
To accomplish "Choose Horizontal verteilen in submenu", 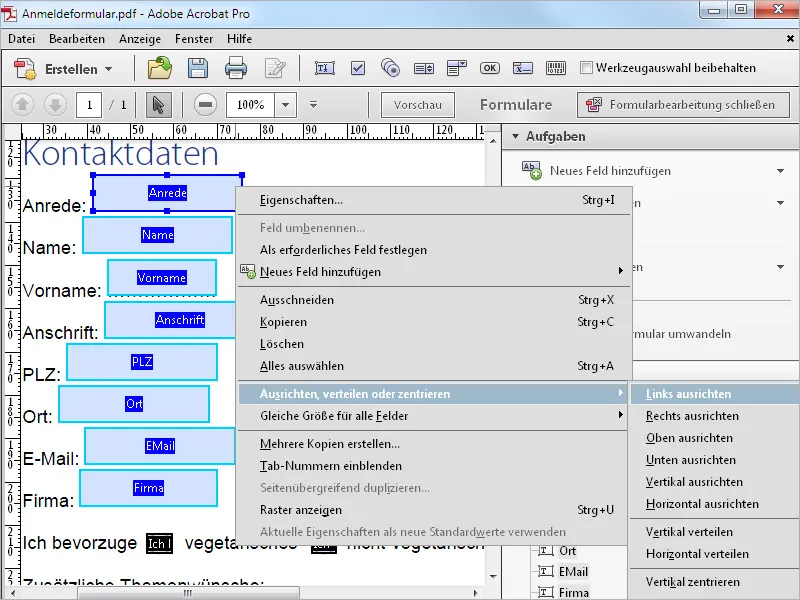I will pyautogui.click(x=715, y=554).
